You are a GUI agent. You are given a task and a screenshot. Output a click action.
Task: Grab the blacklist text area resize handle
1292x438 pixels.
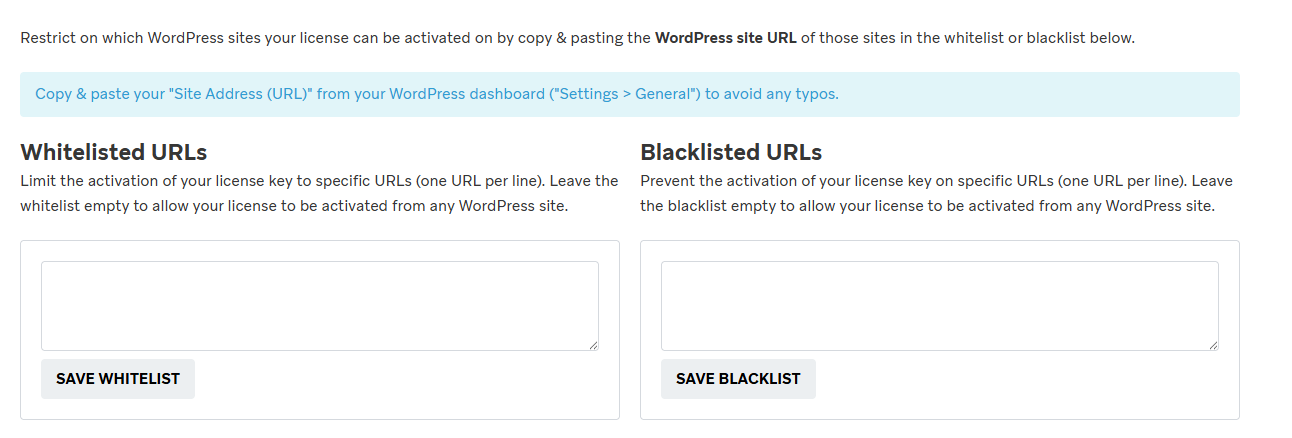click(1213, 345)
